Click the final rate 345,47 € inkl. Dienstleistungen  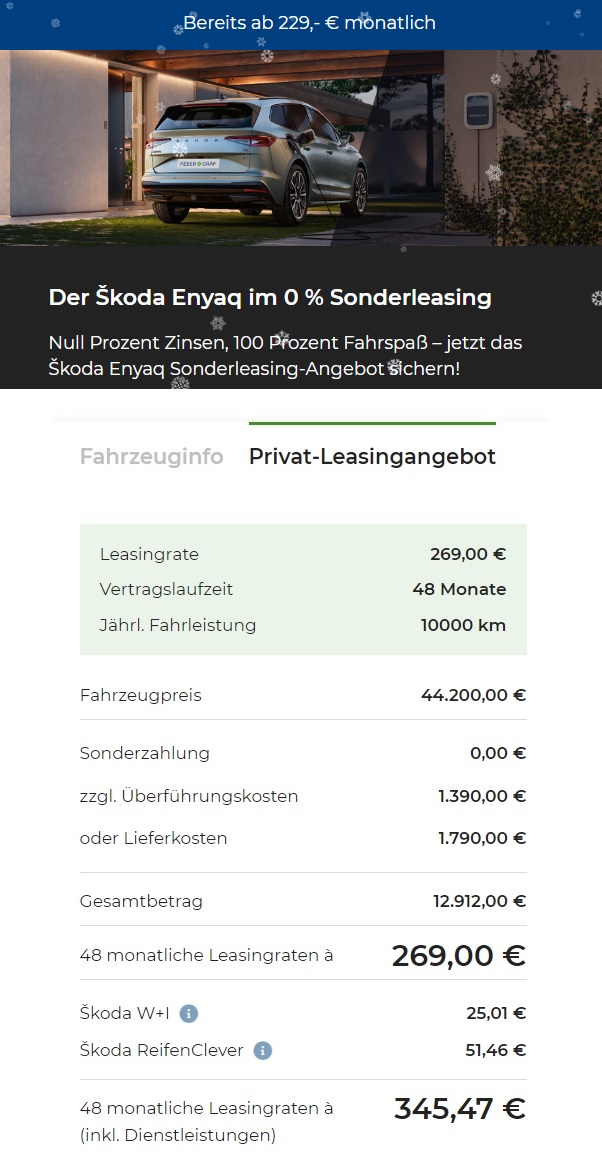click(x=458, y=1108)
